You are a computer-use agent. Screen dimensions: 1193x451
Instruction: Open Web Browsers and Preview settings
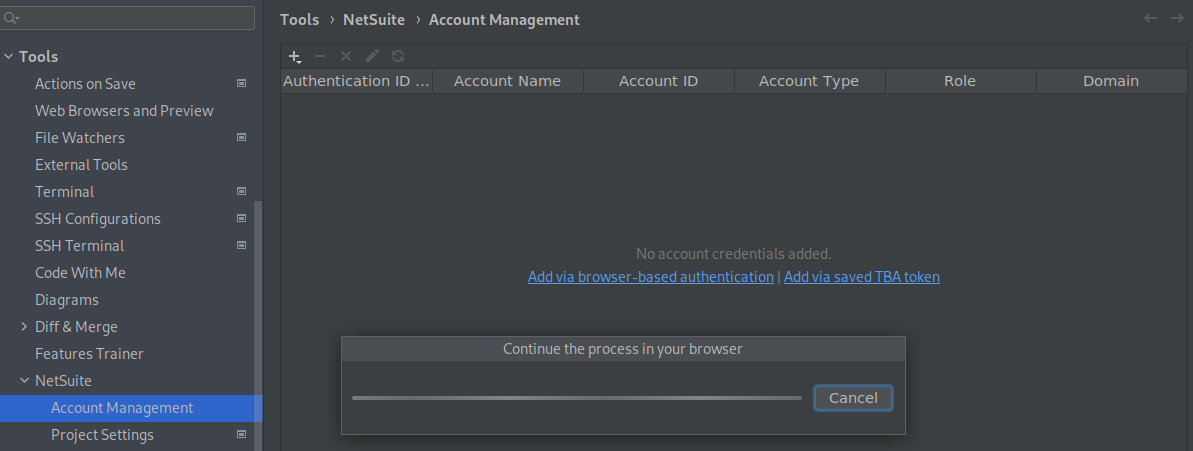tap(124, 110)
